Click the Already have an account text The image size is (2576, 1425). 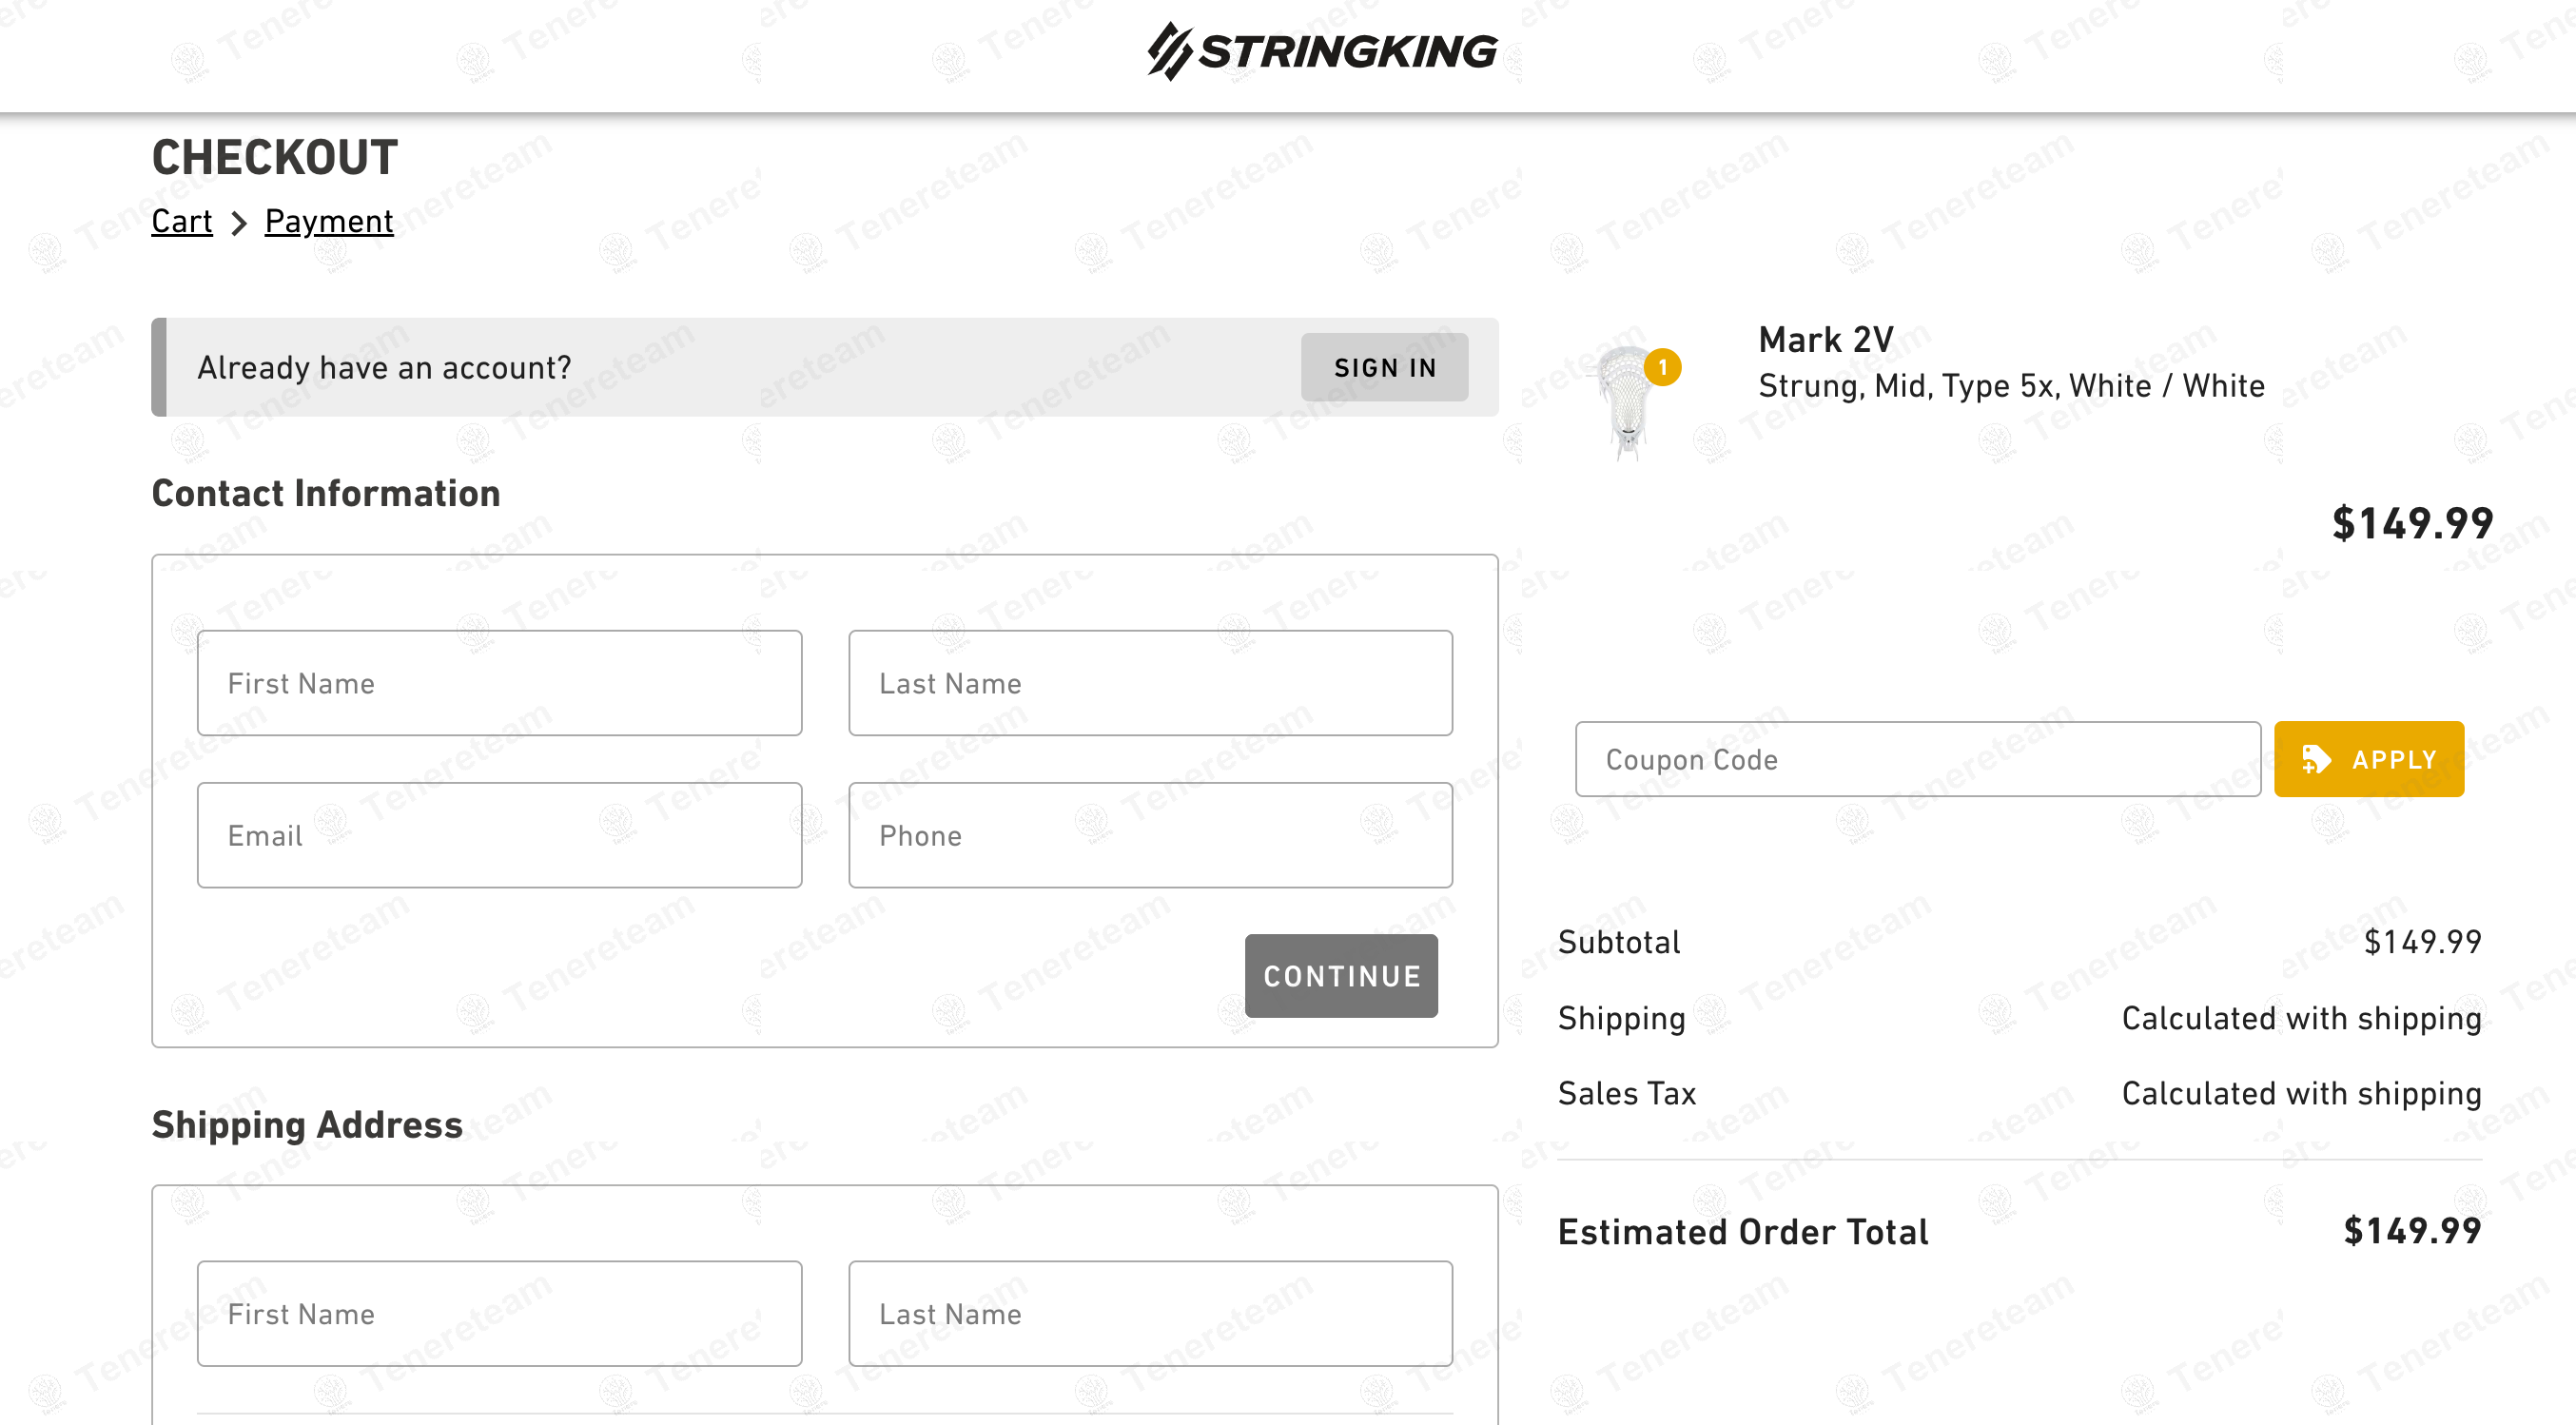(x=384, y=367)
